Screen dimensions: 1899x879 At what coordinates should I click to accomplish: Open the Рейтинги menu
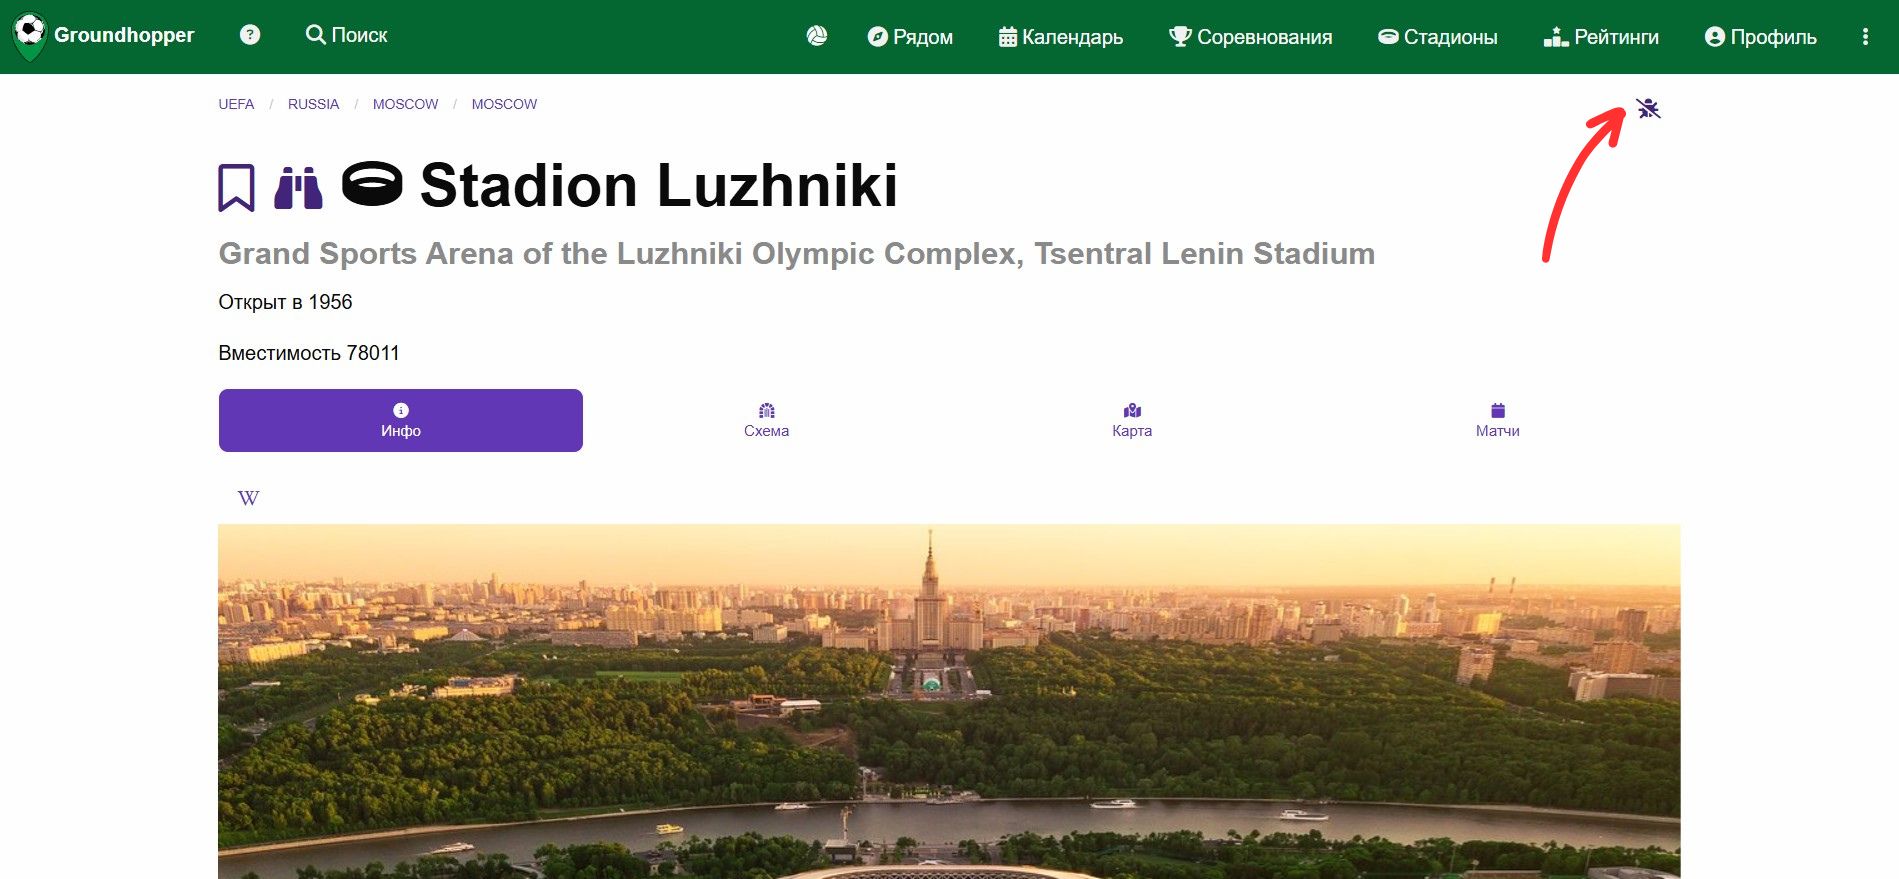[x=1601, y=37]
